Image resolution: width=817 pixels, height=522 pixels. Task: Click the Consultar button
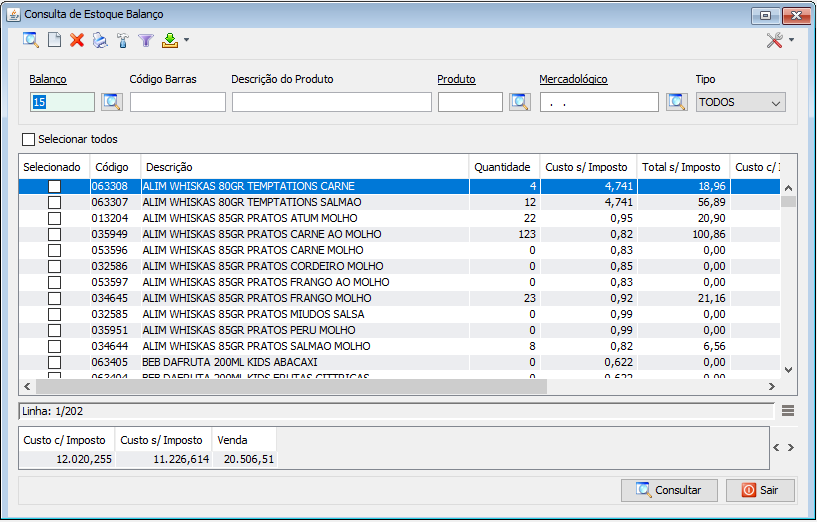point(669,490)
